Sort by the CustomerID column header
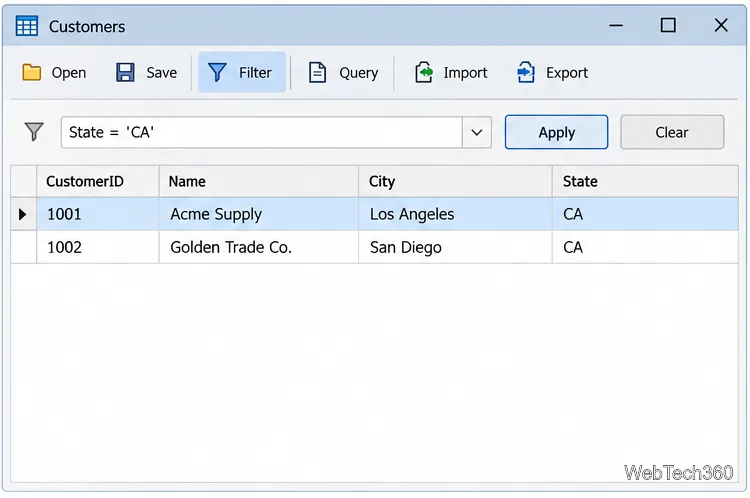Image resolution: width=750 pixels, height=498 pixels. tap(98, 181)
